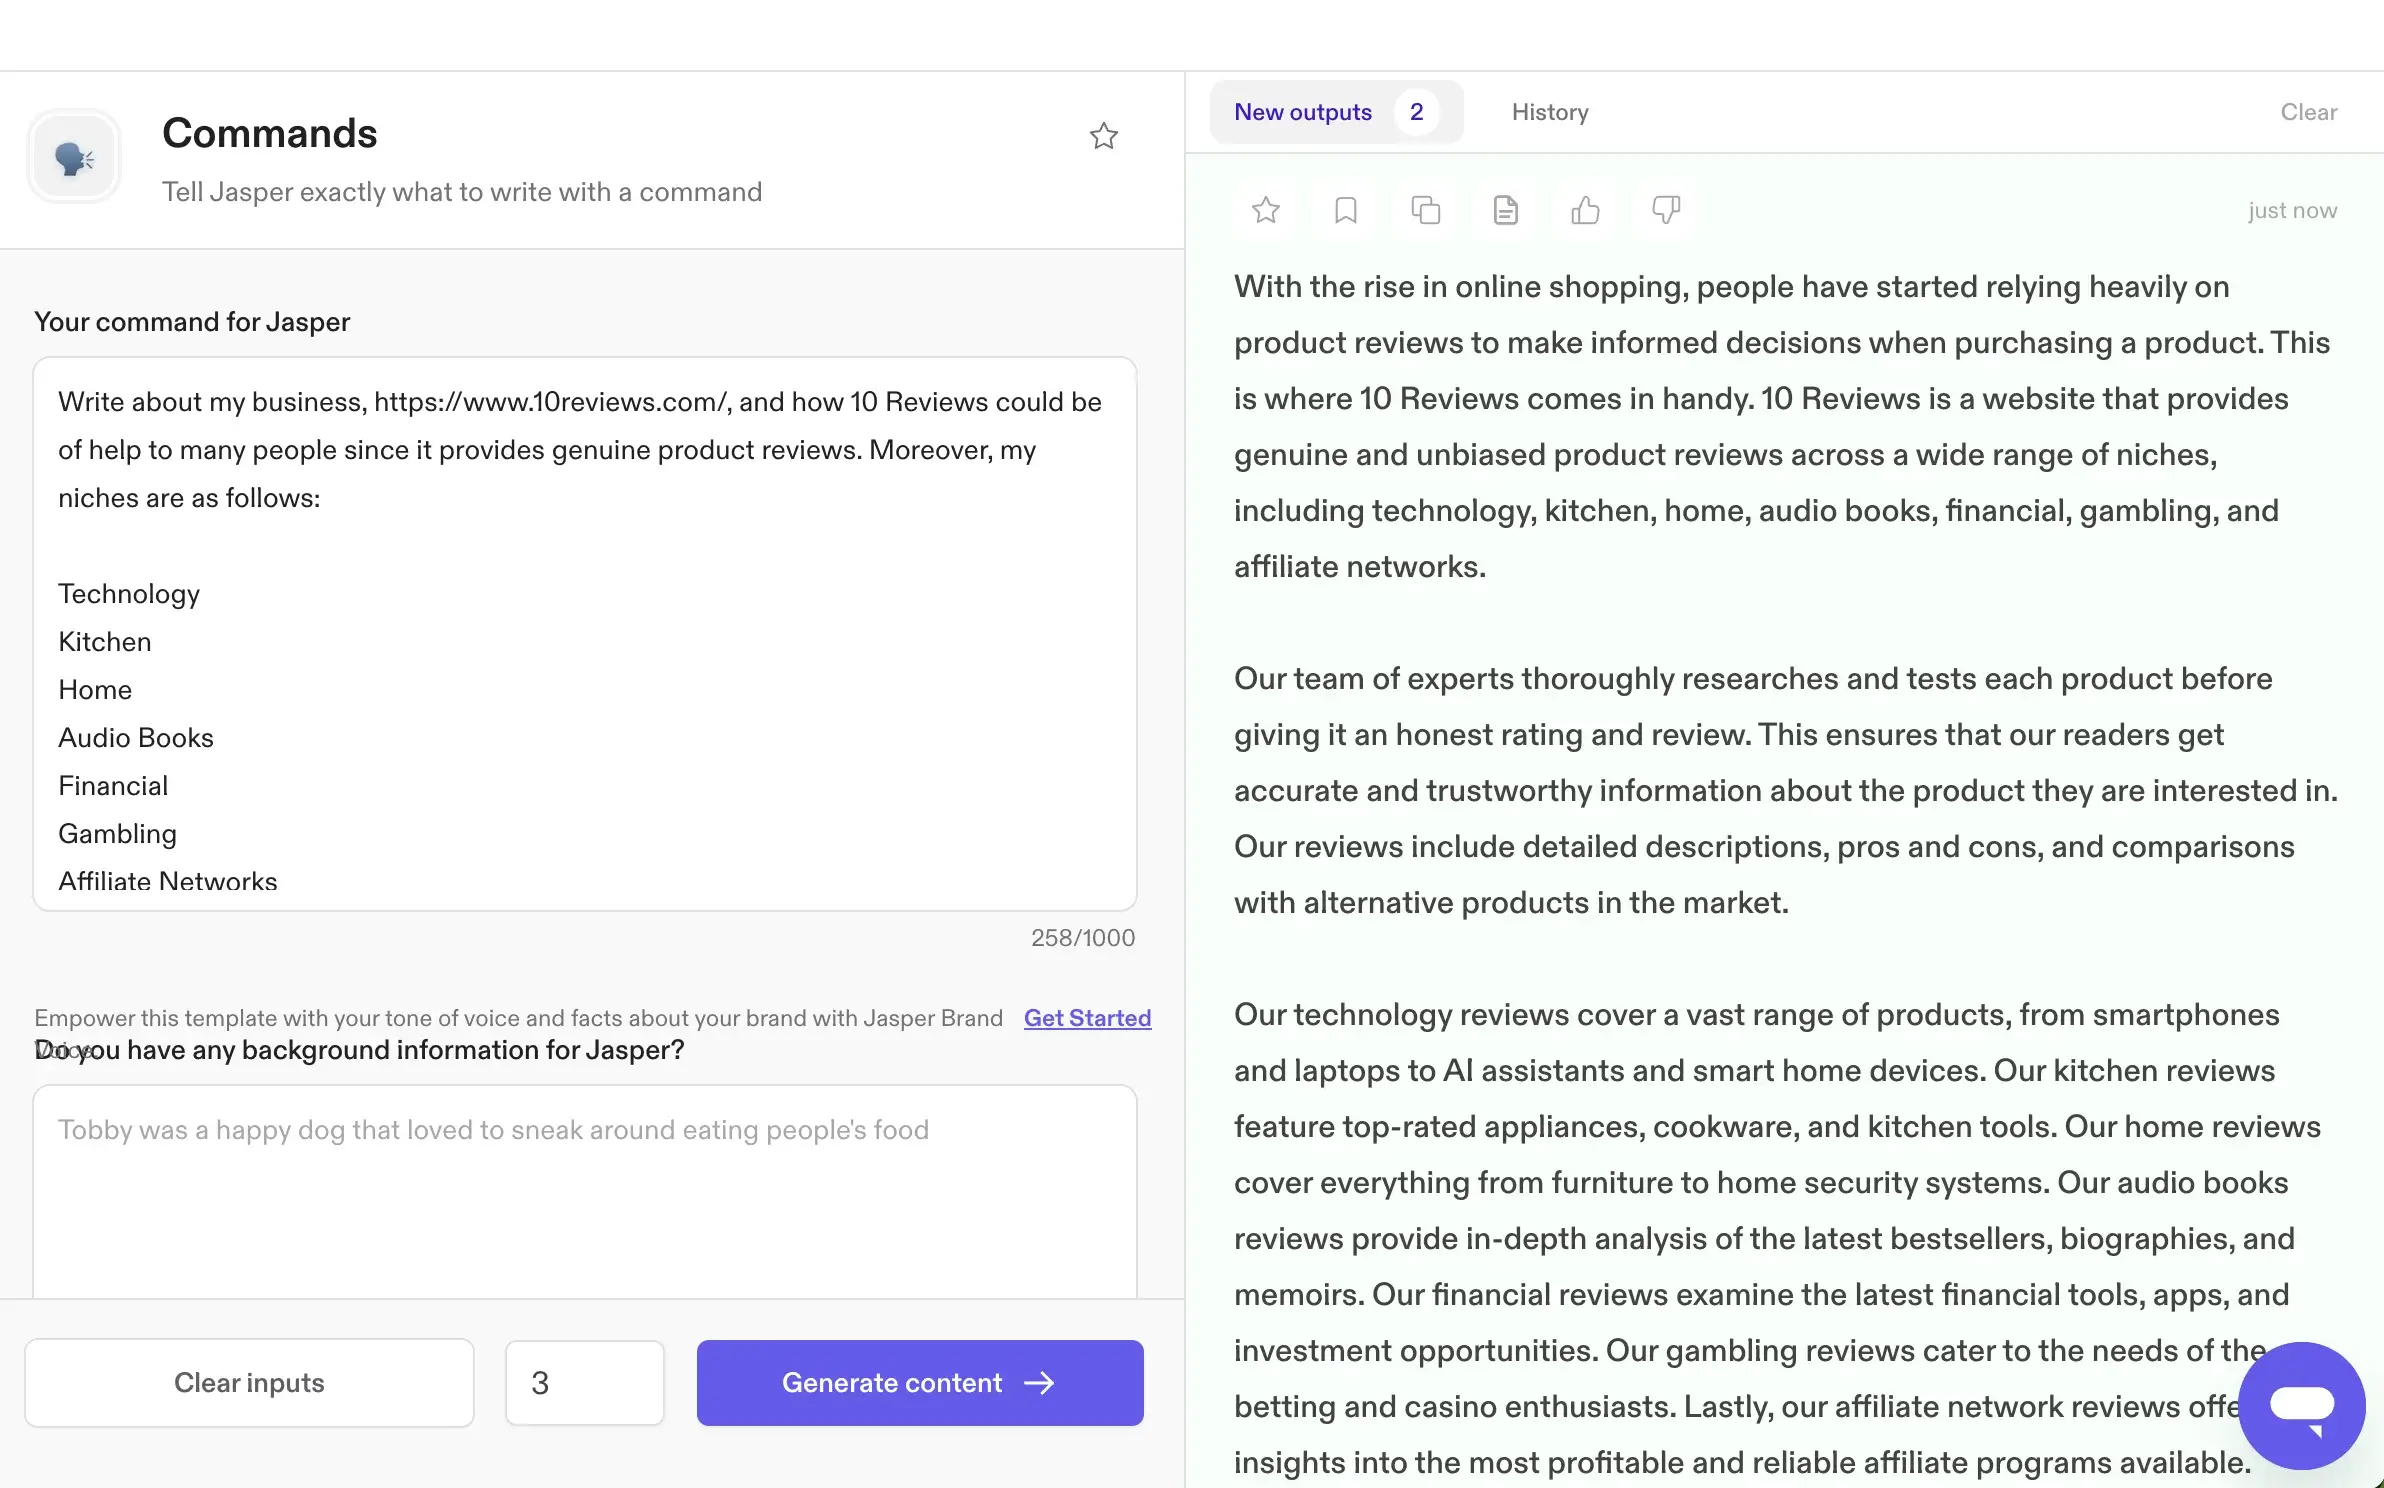Bookmark the generated output
The height and width of the screenshot is (1488, 2384).
coord(1346,210)
